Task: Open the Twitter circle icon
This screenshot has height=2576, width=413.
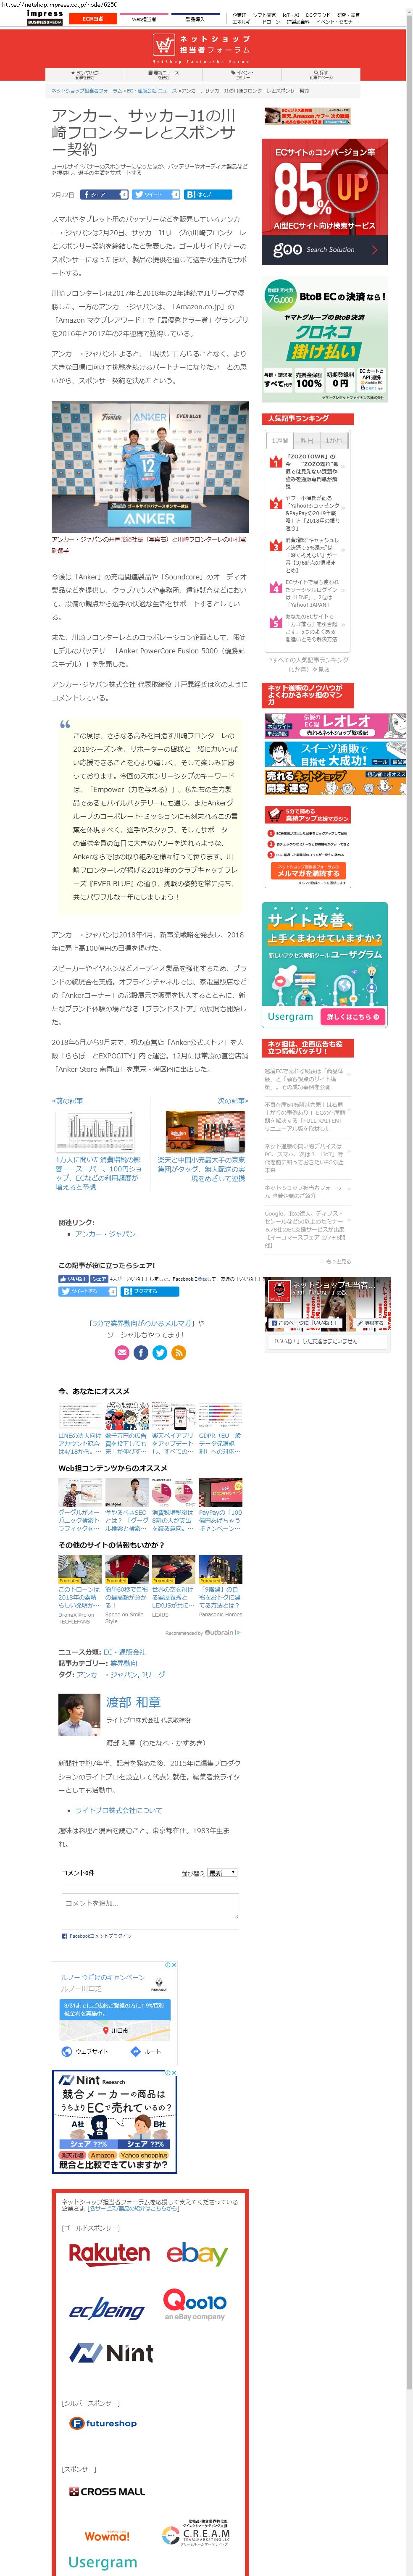Action: pos(160,1353)
